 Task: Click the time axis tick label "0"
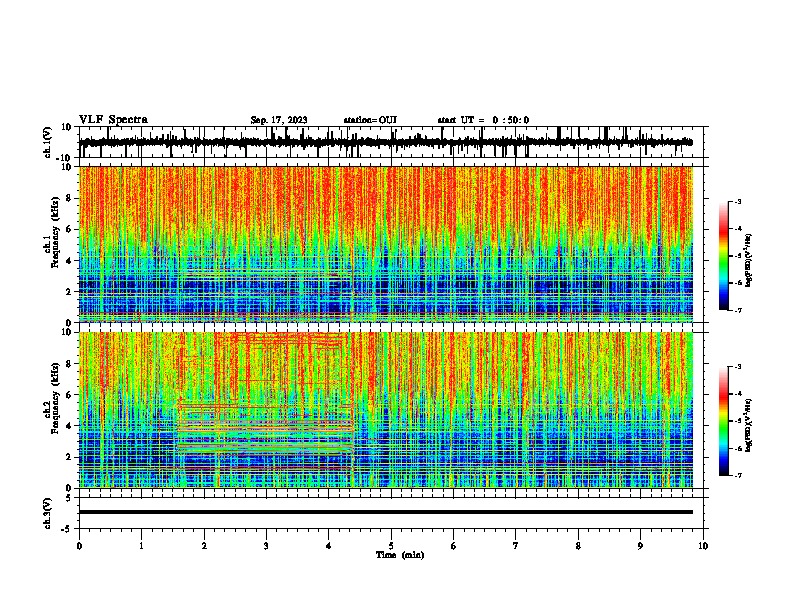79,546
